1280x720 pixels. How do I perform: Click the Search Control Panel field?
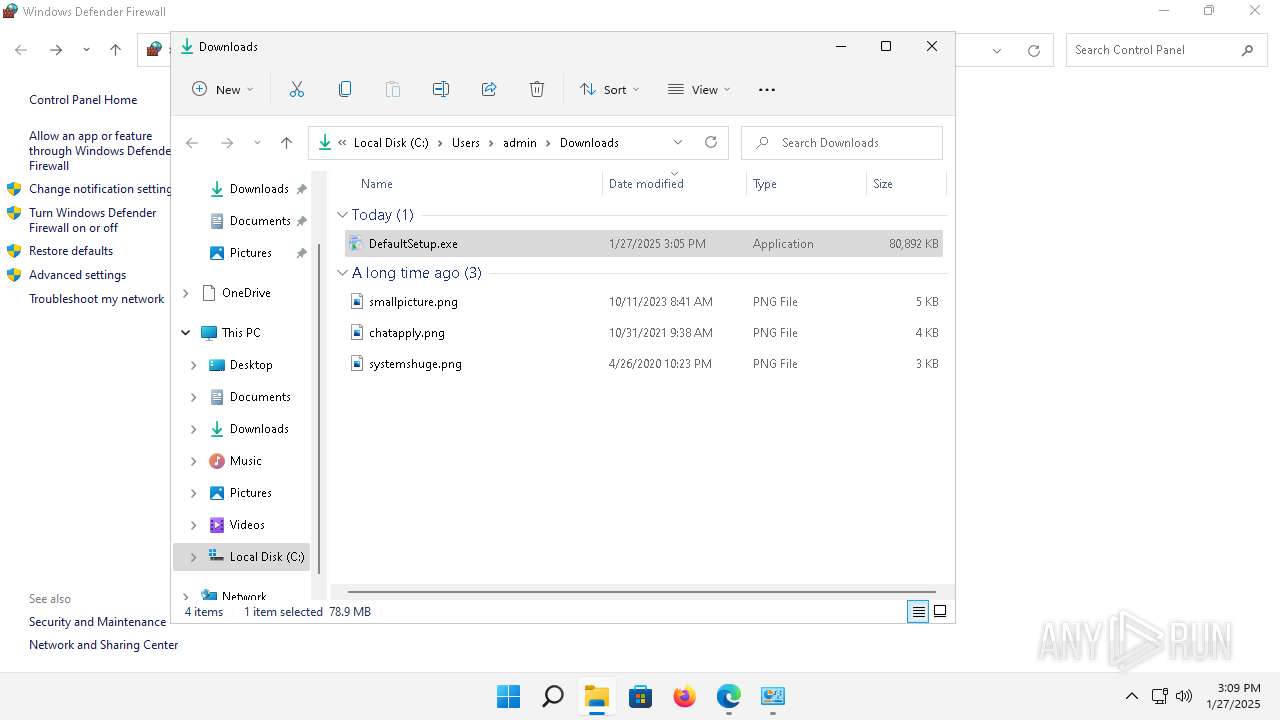tap(1166, 50)
